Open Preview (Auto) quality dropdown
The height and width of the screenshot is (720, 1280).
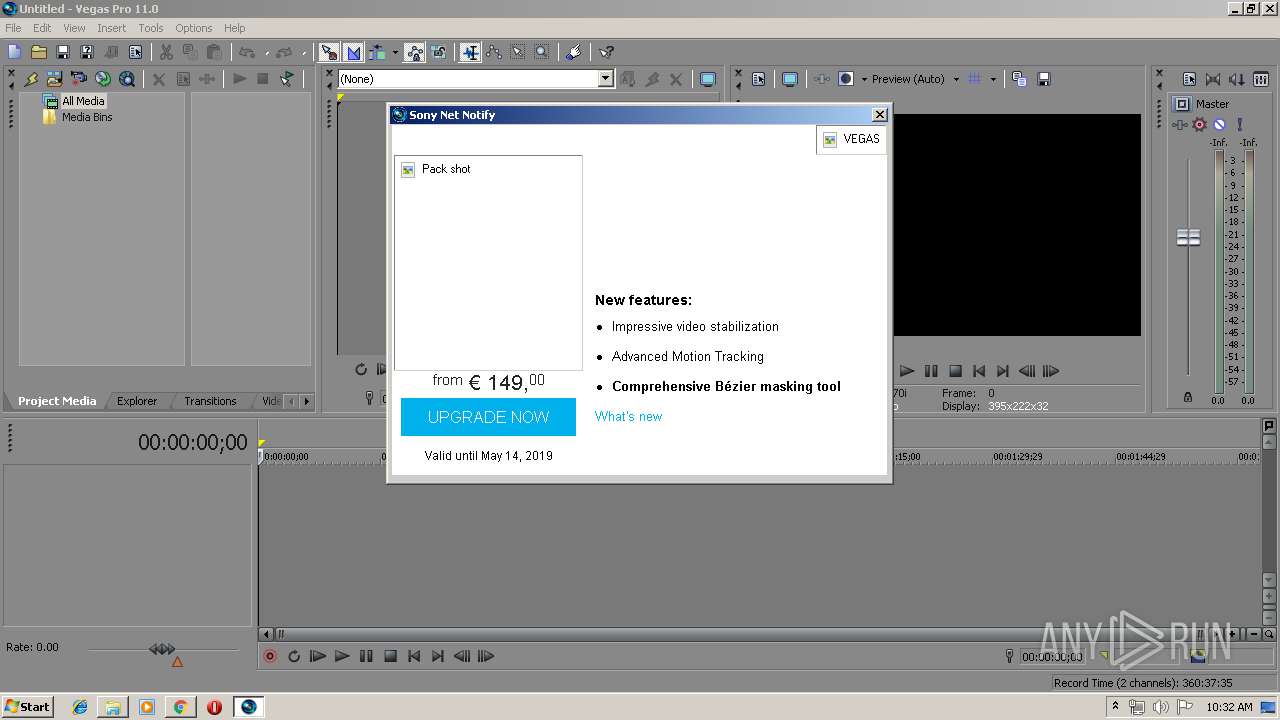[x=914, y=79]
